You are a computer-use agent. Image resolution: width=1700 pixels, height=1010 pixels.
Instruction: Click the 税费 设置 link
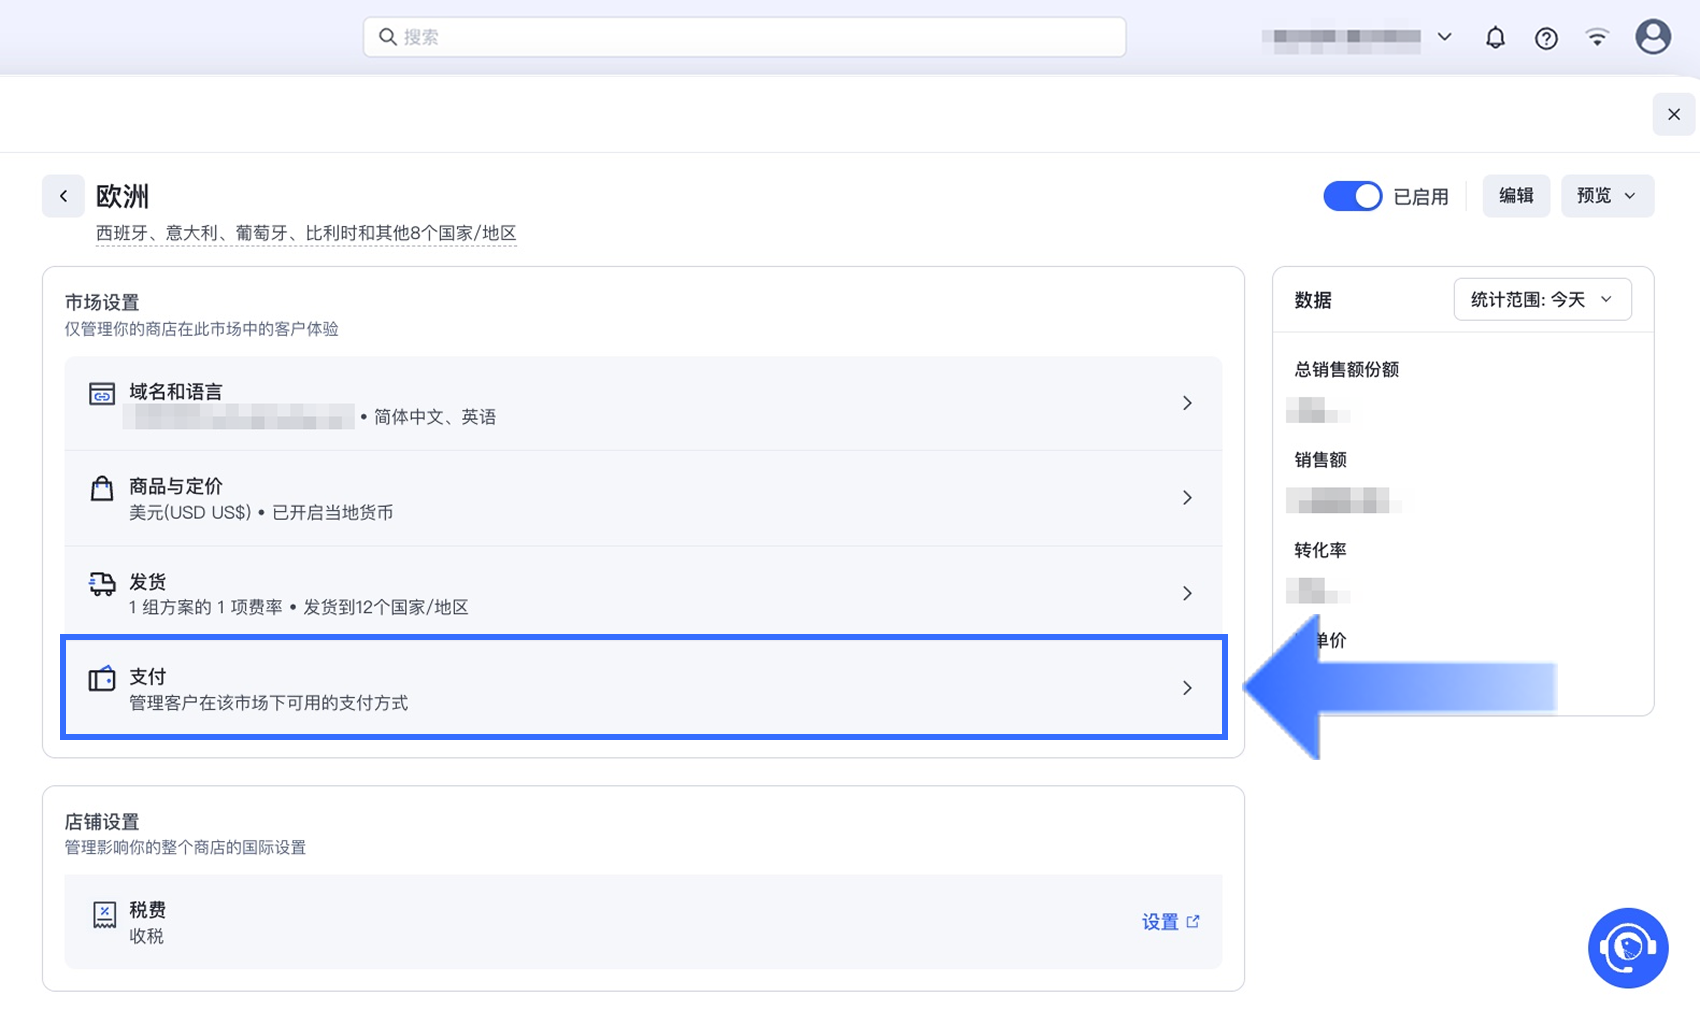coord(1170,922)
